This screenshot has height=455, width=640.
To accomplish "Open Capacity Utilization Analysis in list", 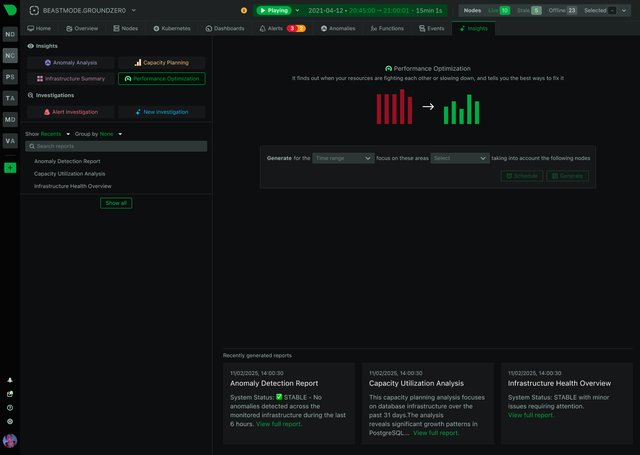I will click(70, 174).
